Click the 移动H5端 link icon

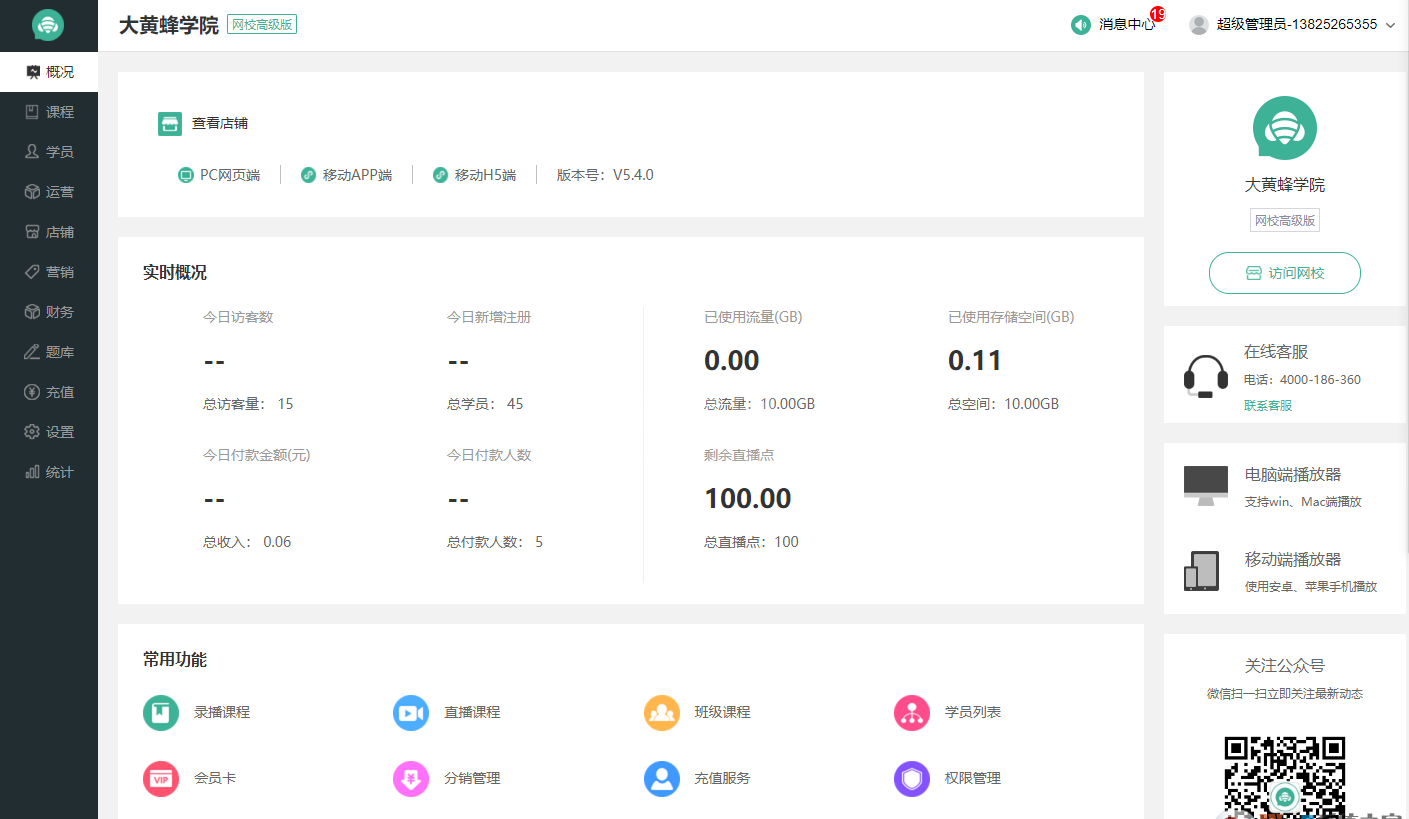tap(440, 175)
